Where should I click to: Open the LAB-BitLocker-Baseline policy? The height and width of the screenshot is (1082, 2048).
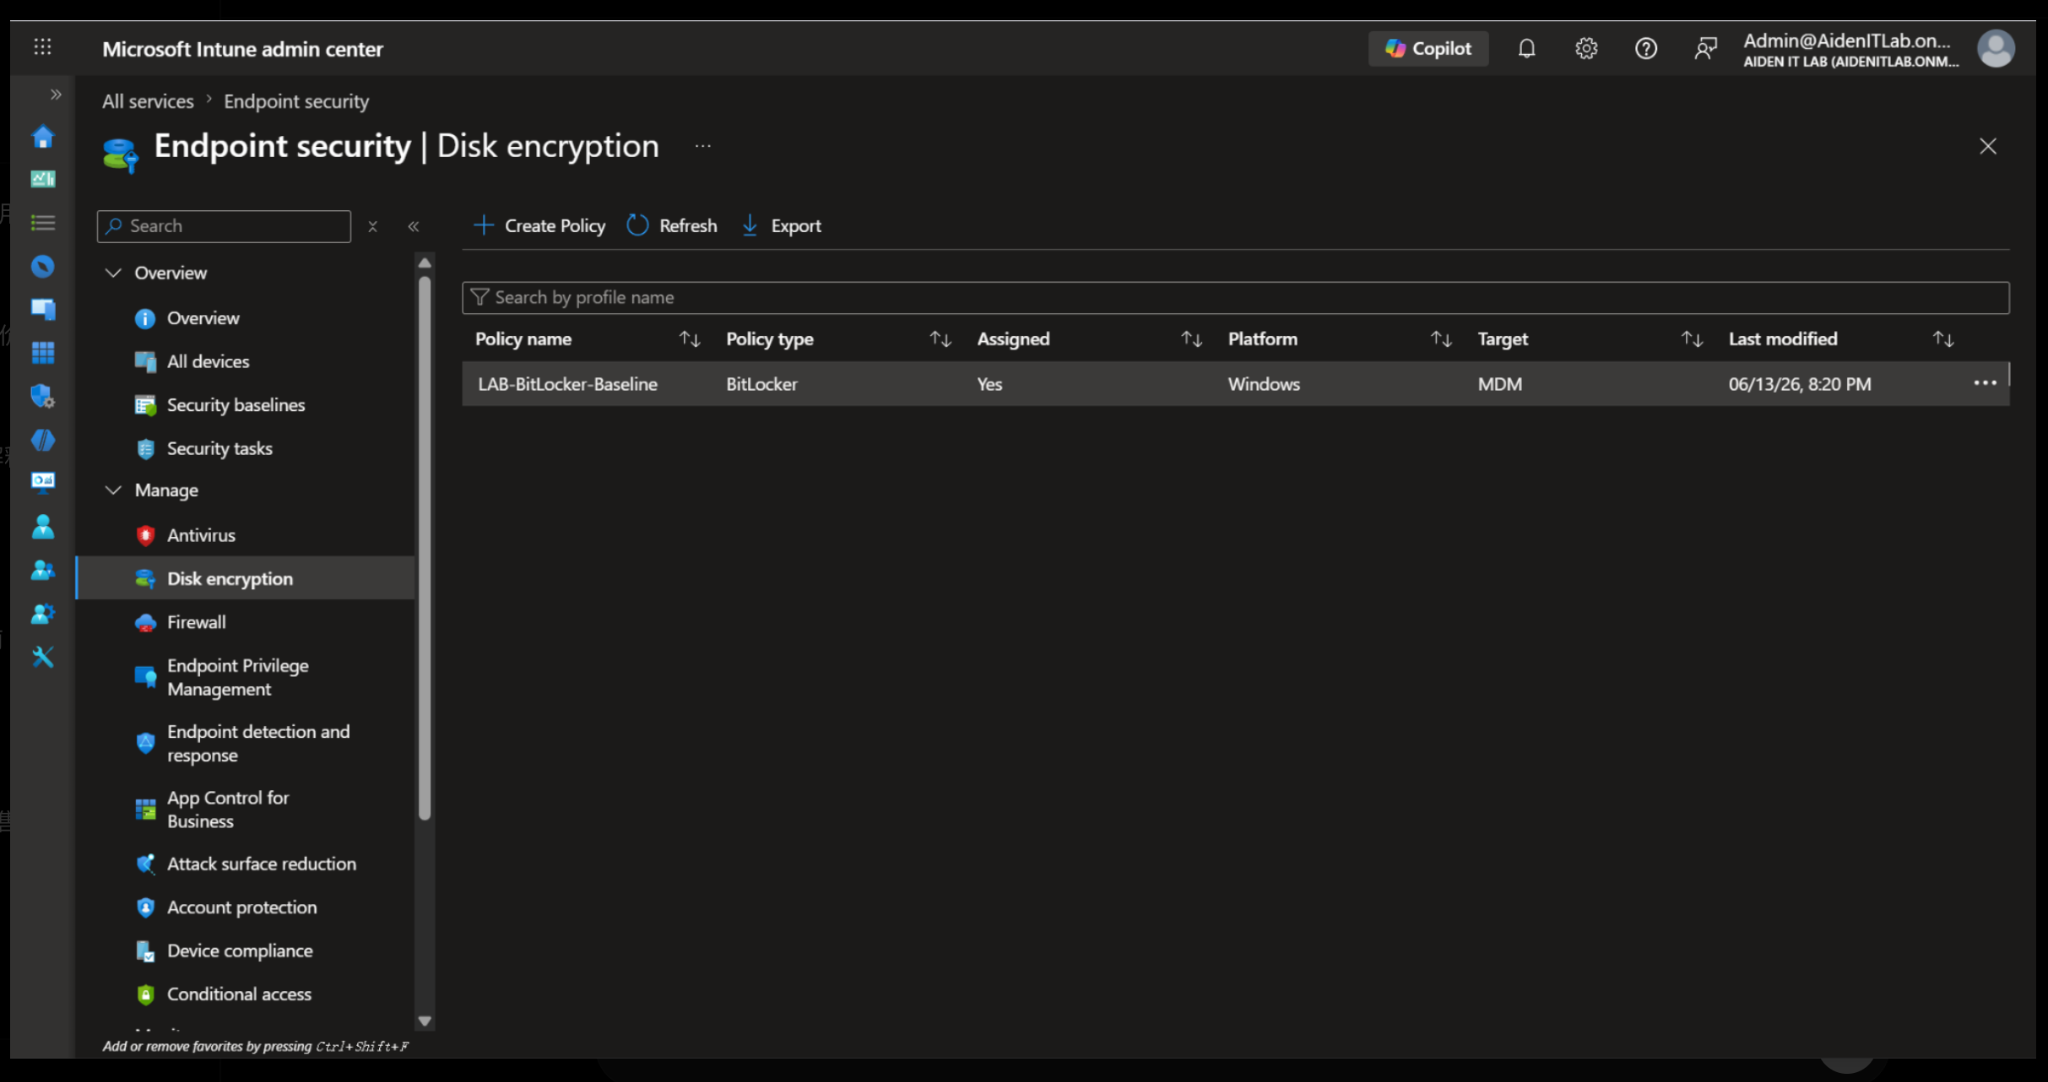tap(567, 384)
